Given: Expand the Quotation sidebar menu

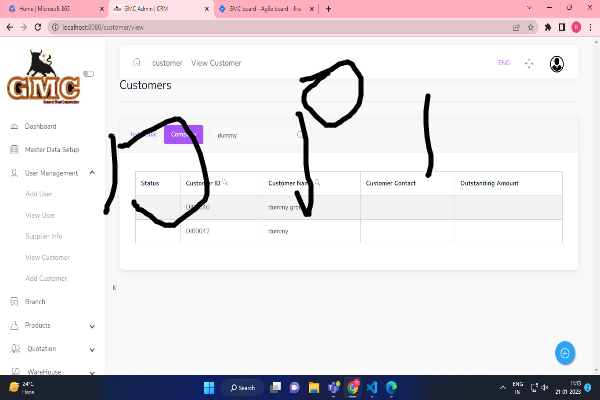Looking at the screenshot, I should pyautogui.click(x=92, y=349).
